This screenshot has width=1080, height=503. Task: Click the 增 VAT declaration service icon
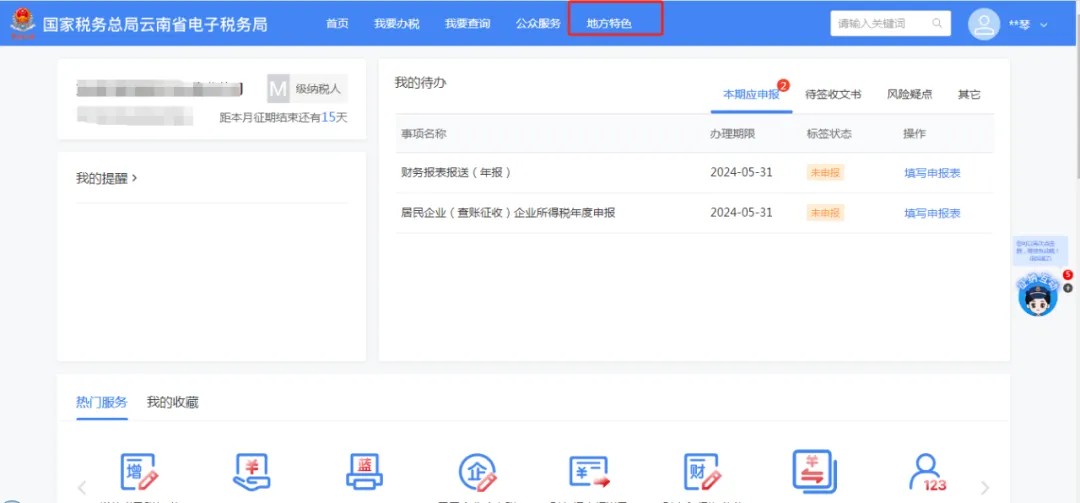click(x=138, y=471)
